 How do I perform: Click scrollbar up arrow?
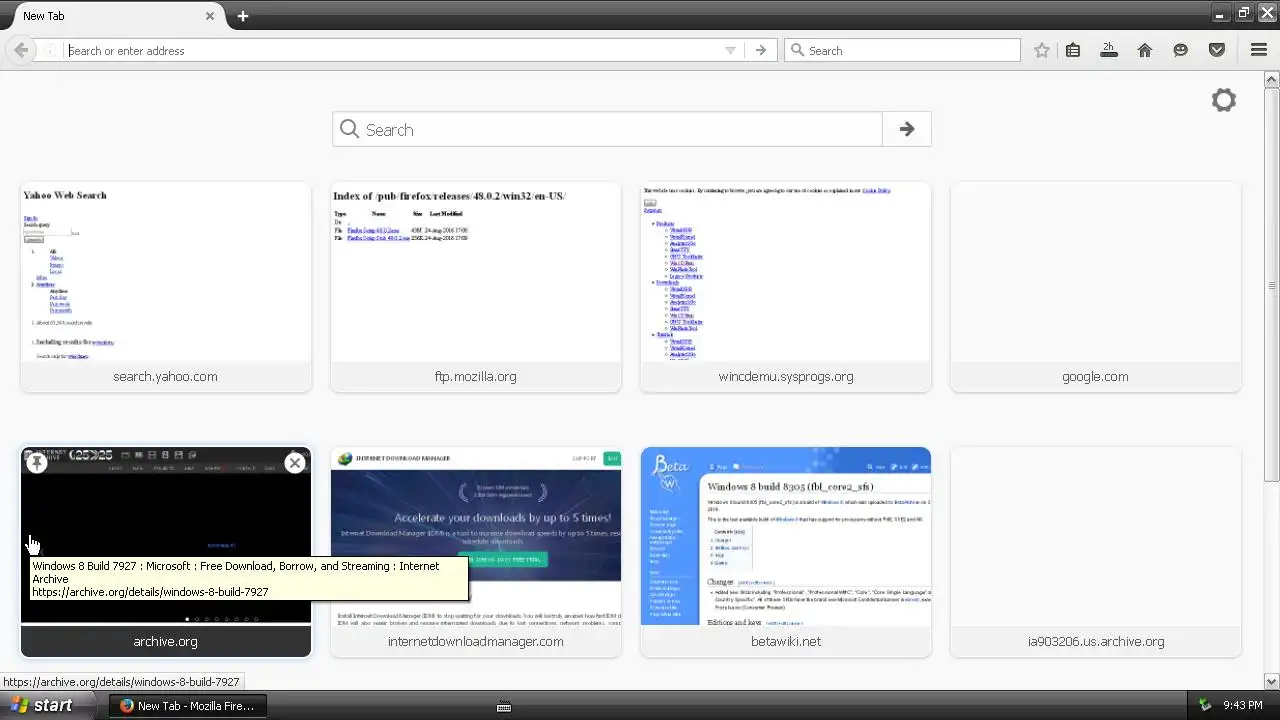point(1272,79)
